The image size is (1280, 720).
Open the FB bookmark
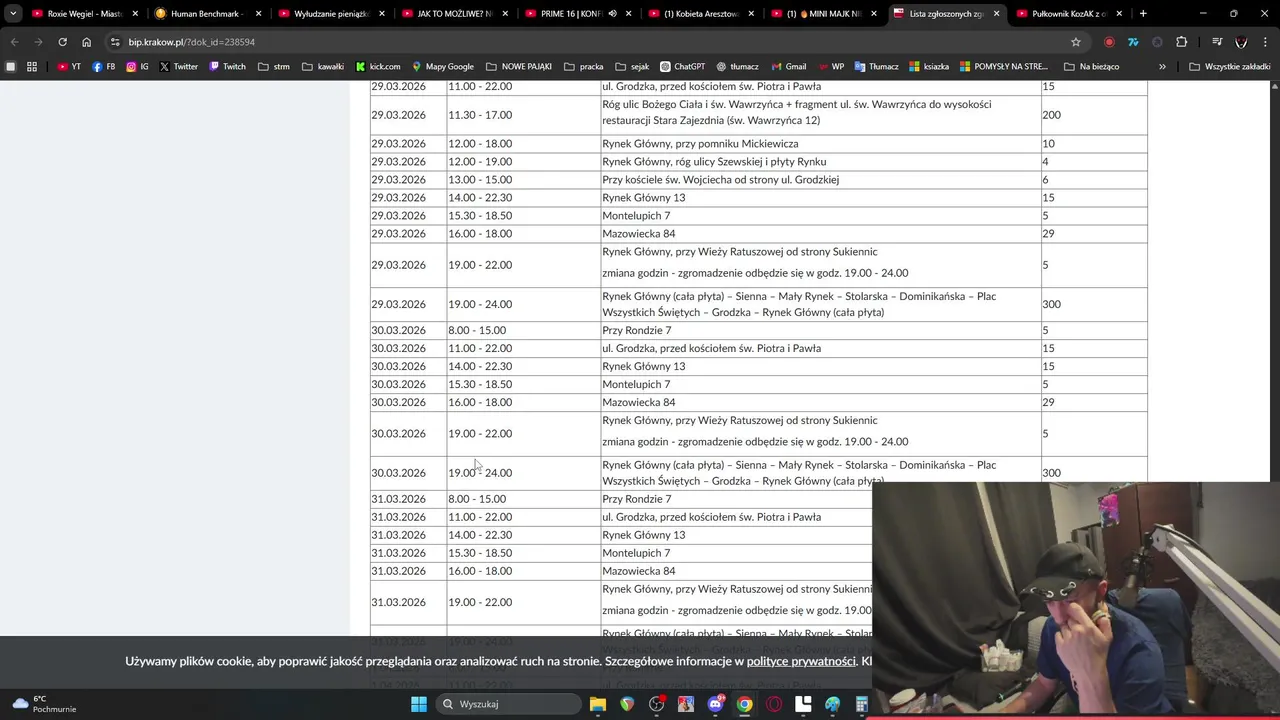click(x=103, y=66)
